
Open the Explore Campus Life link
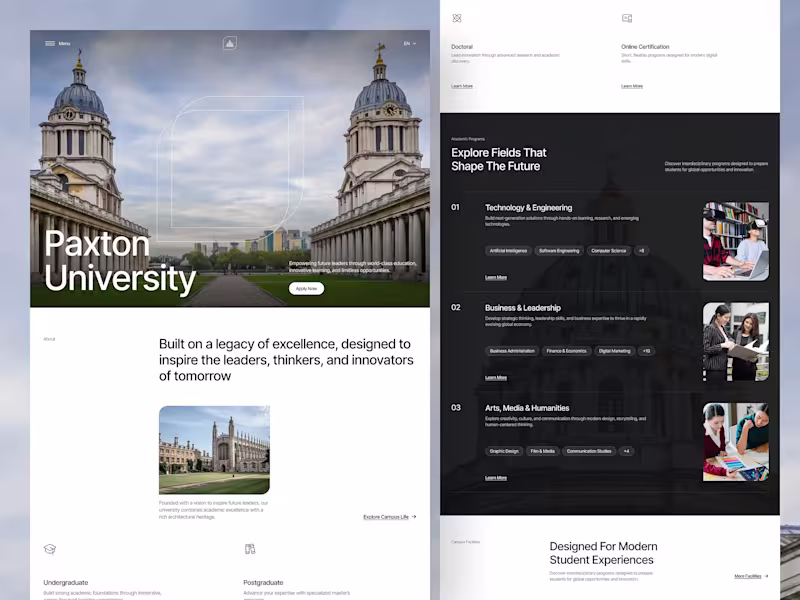click(390, 517)
